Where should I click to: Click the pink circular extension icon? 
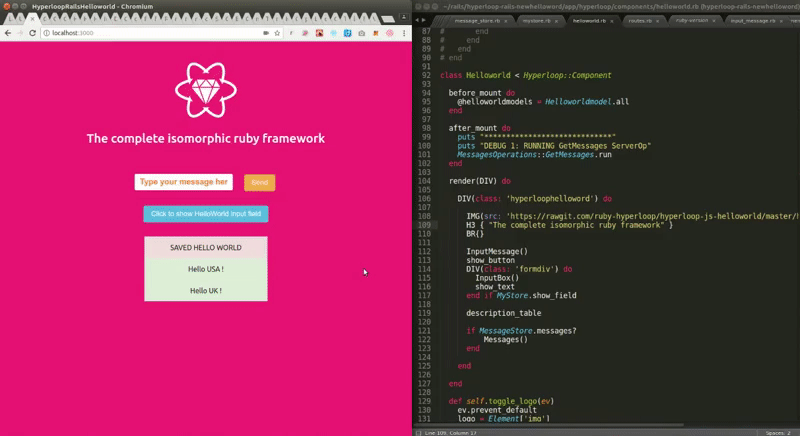[x=390, y=33]
